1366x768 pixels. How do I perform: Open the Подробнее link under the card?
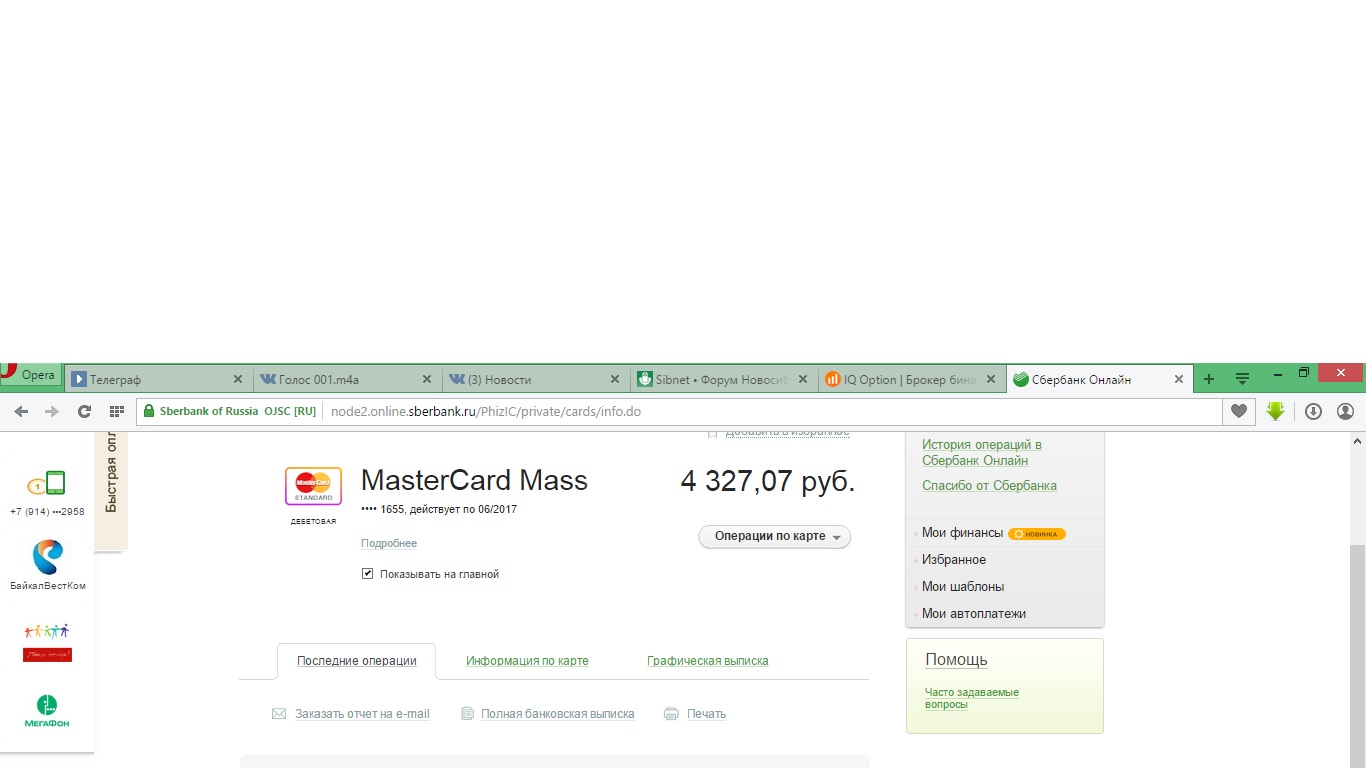pos(389,543)
